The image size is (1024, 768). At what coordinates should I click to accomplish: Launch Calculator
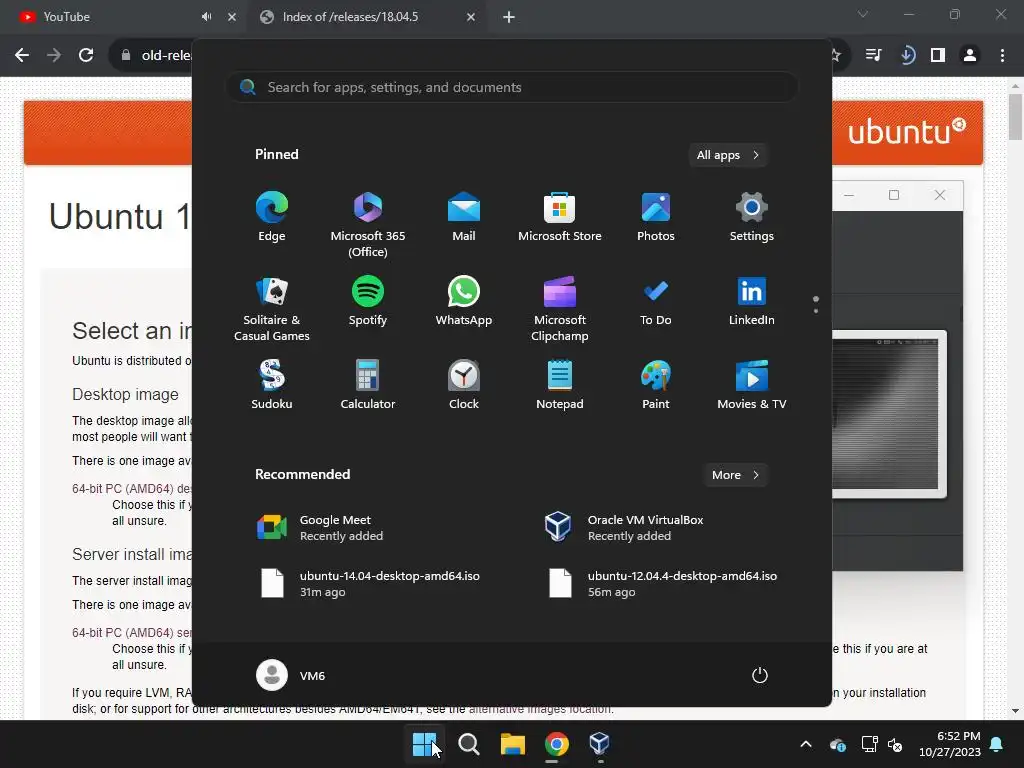pyautogui.click(x=368, y=385)
